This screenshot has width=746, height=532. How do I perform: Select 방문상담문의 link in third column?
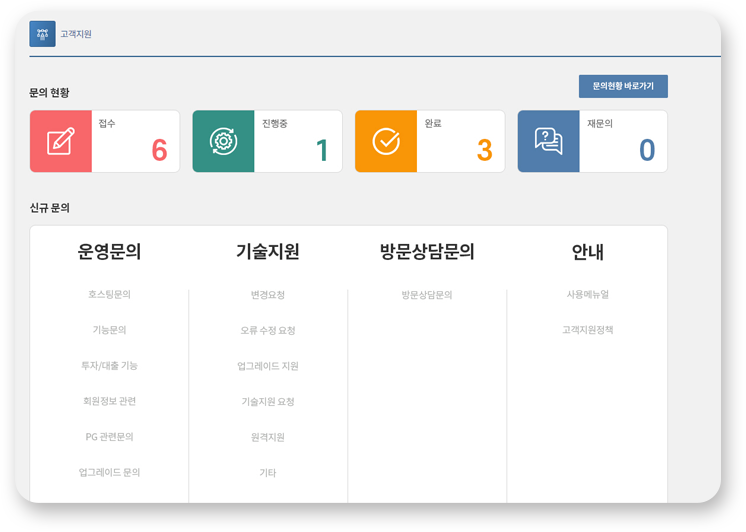pyautogui.click(x=427, y=295)
